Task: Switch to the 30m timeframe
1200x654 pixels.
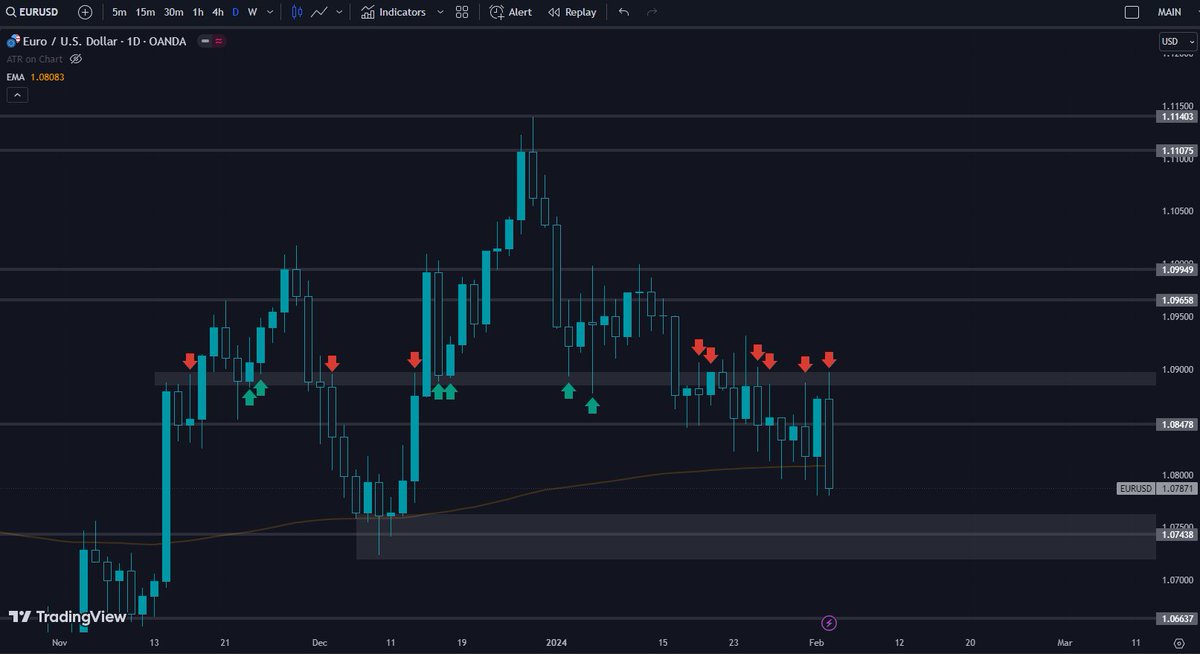Action: coord(173,12)
